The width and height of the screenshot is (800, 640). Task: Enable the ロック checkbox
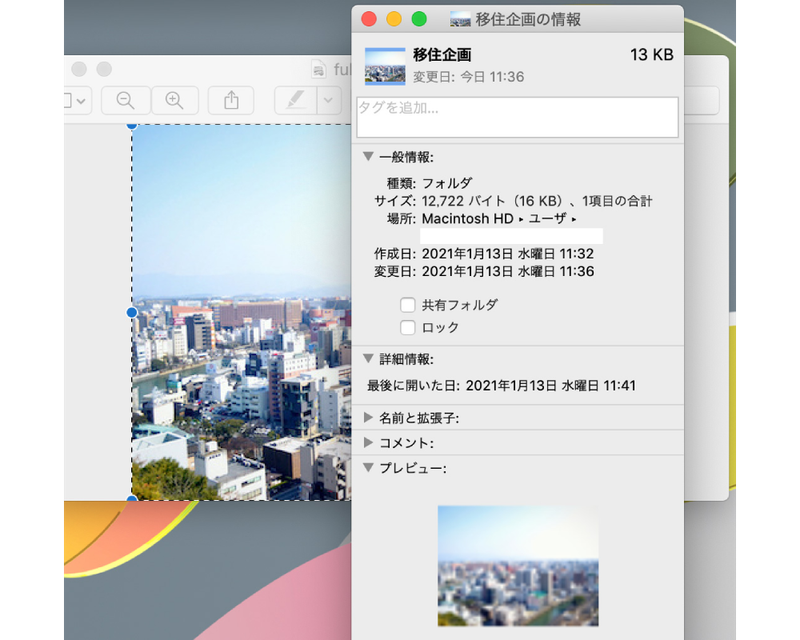click(x=408, y=327)
